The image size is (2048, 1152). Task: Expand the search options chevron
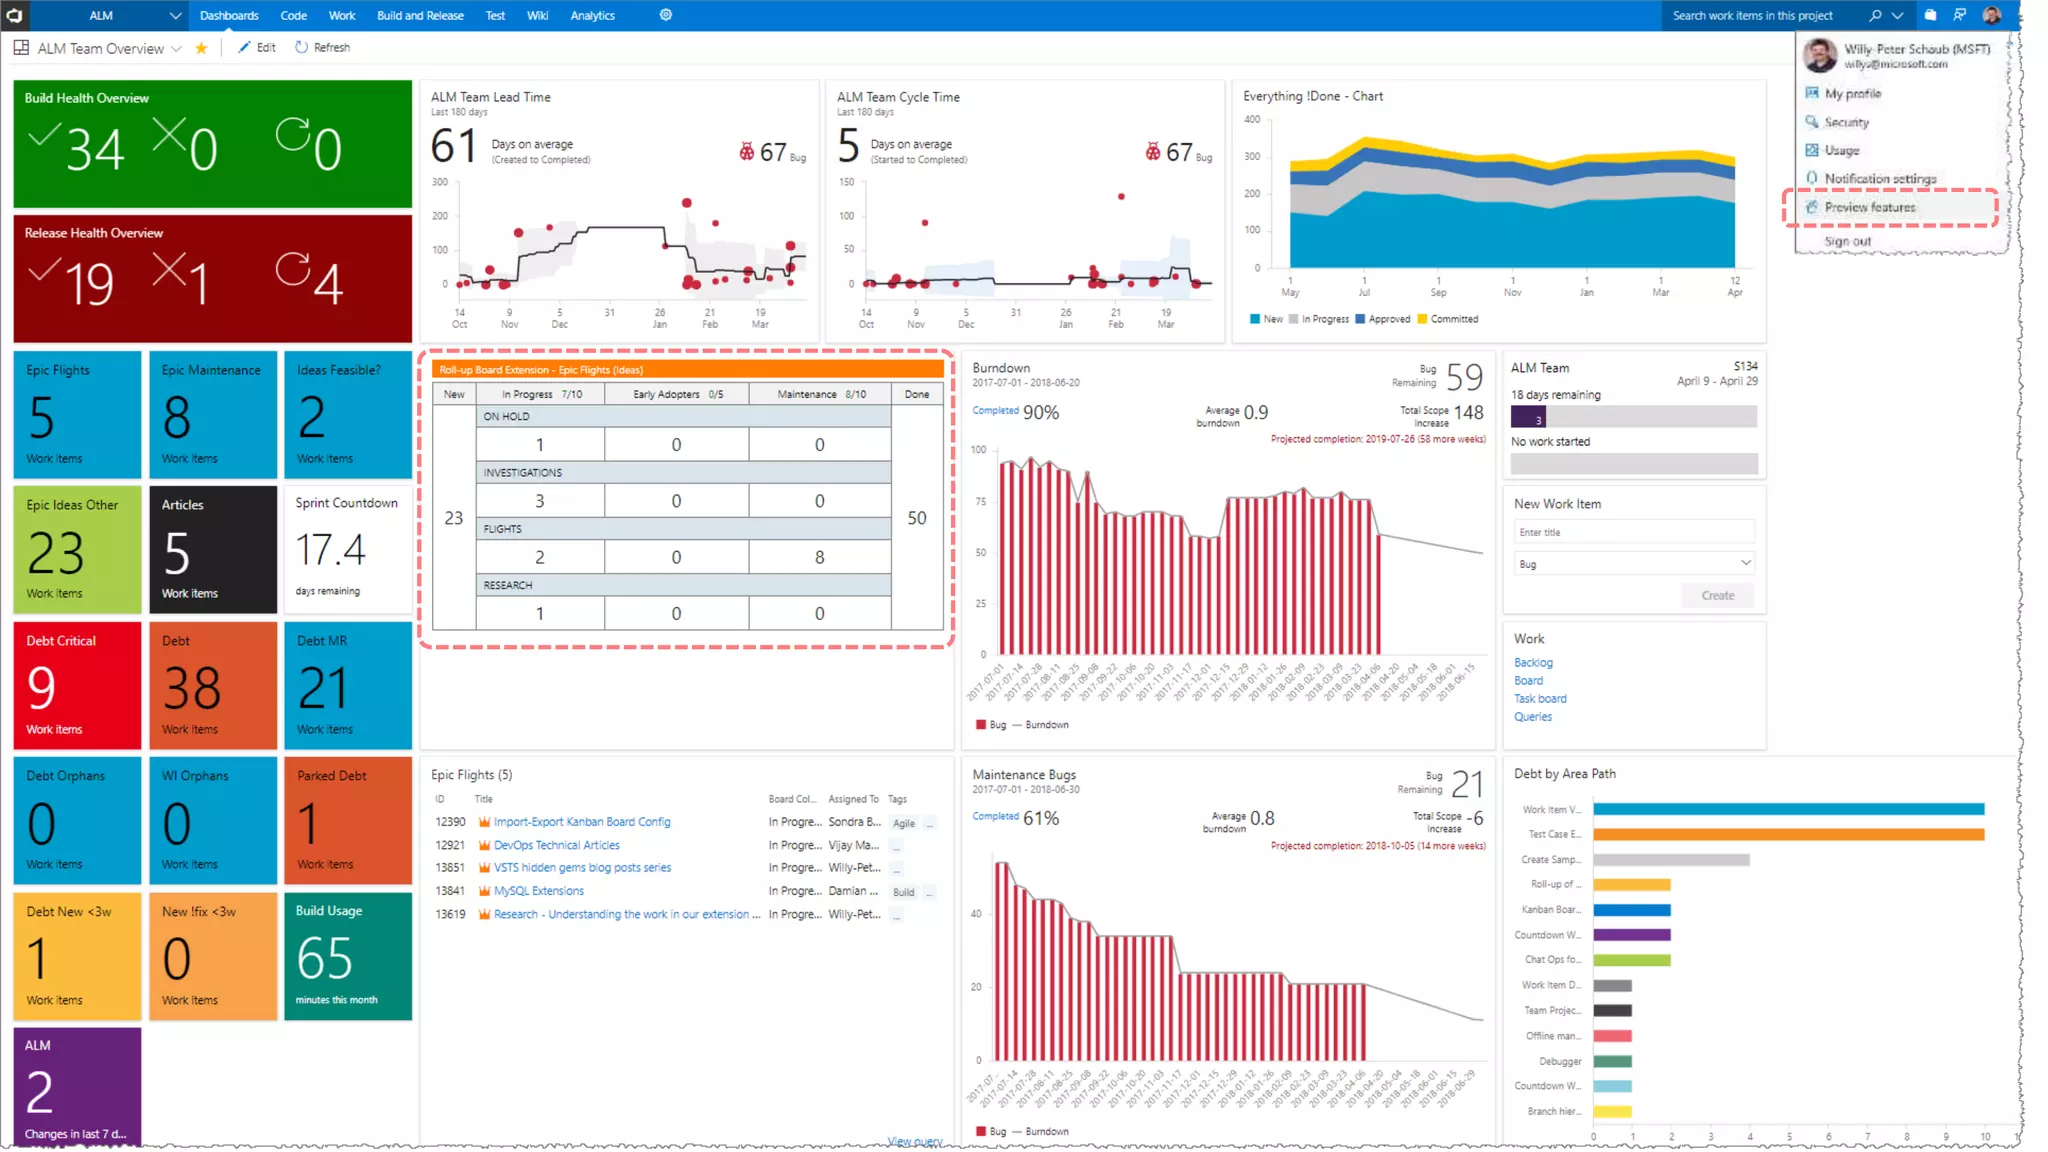coord(1897,15)
